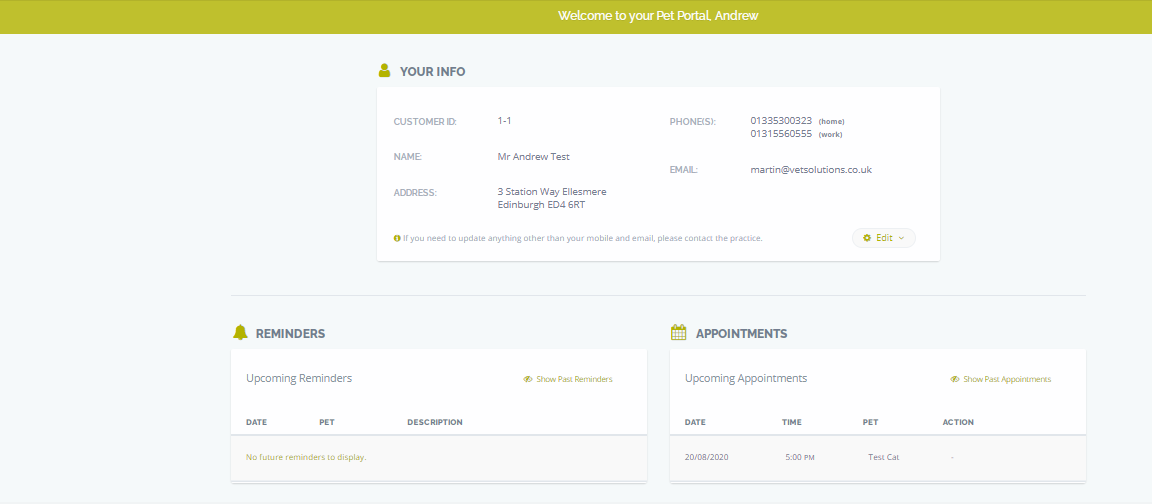
Task: Click the Pet column header in Reminders
Action: pyautogui.click(x=327, y=422)
